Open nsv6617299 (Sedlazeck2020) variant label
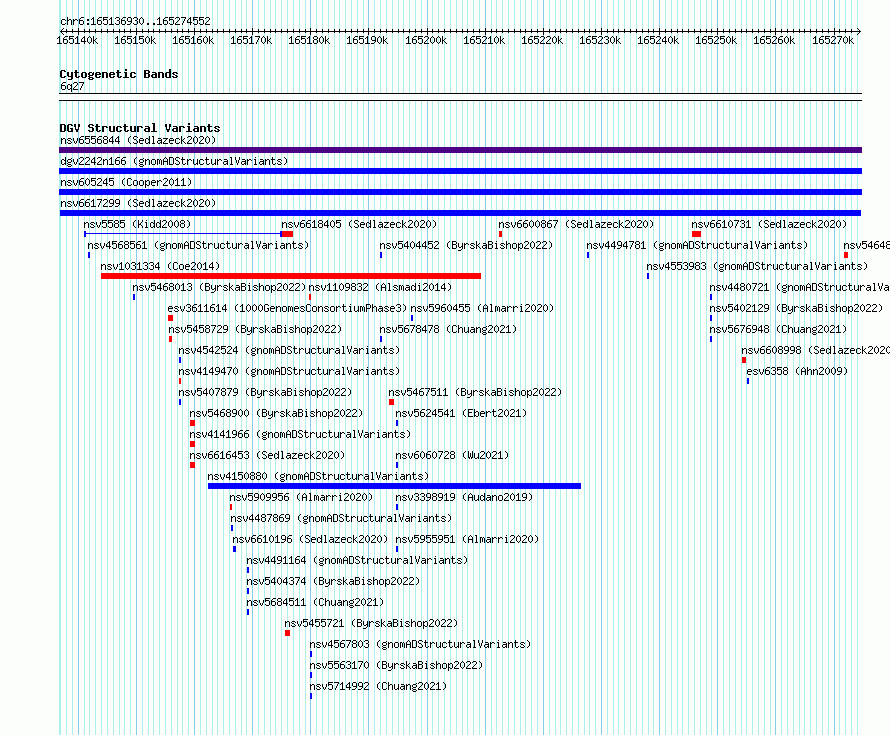The image size is (890, 735). pyautogui.click(x=138, y=203)
